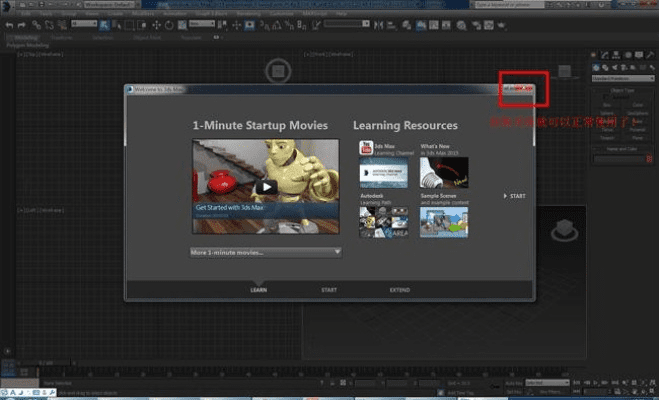This screenshot has width=659, height=400.
Task: Play the Get Started with 3ds Max video
Action: pyautogui.click(x=265, y=186)
